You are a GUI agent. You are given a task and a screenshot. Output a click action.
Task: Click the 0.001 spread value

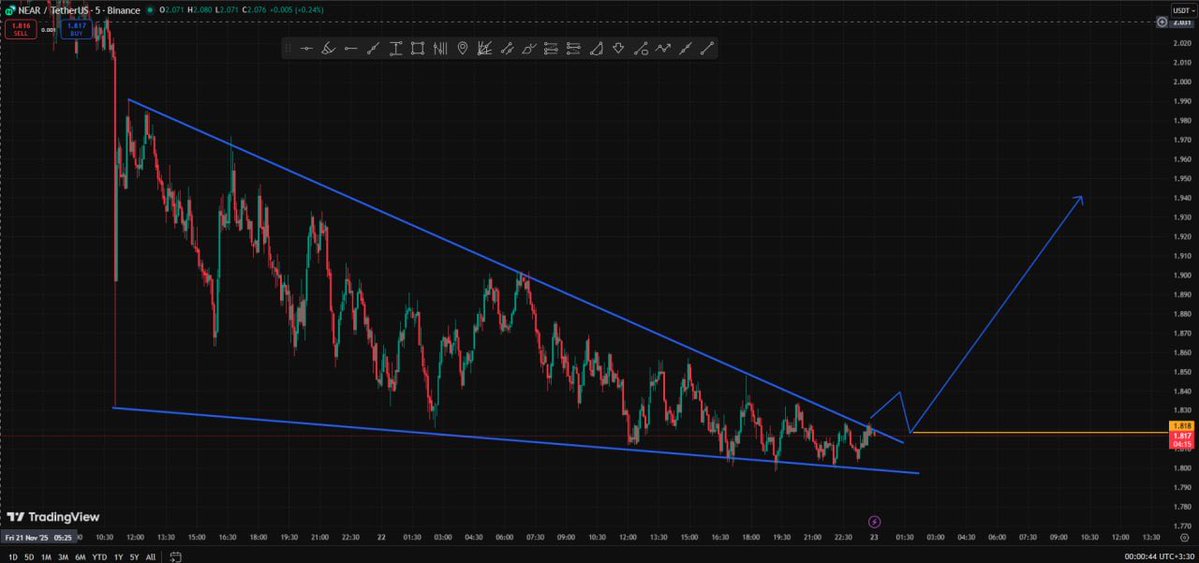[x=47, y=30]
